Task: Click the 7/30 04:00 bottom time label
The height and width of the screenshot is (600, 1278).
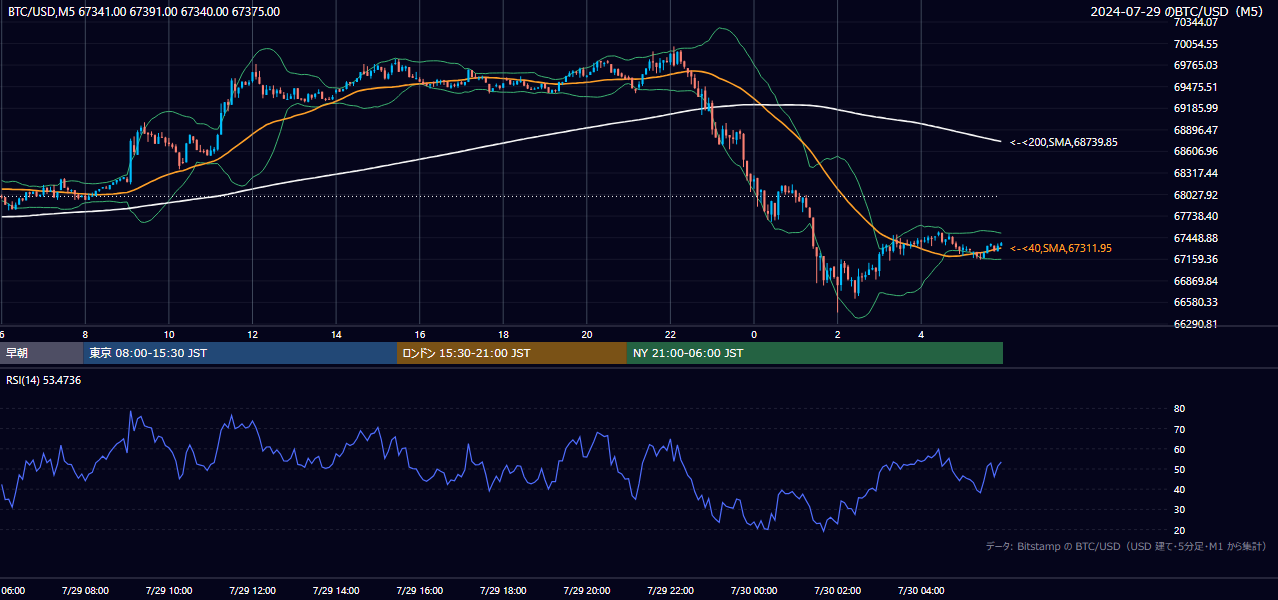Action: (x=921, y=590)
